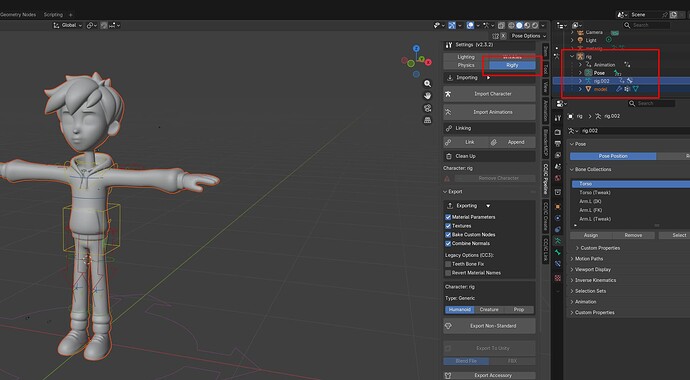
Task: Click the zoom magnifier icon in the viewport
Action: [x=427, y=84]
